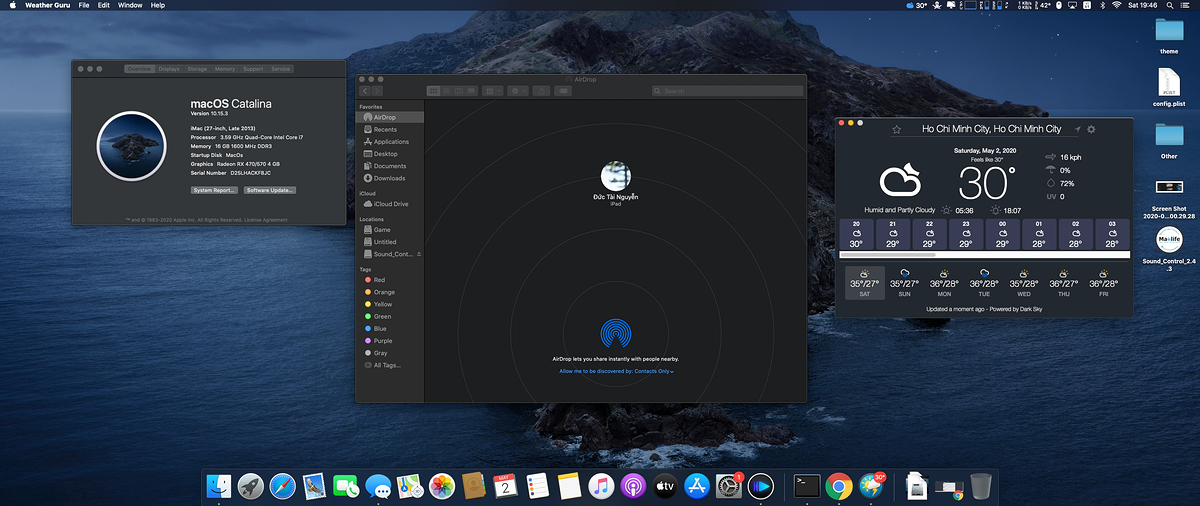1200x506 pixels.
Task: Open Calendar from the Dock
Action: pyautogui.click(x=506, y=486)
